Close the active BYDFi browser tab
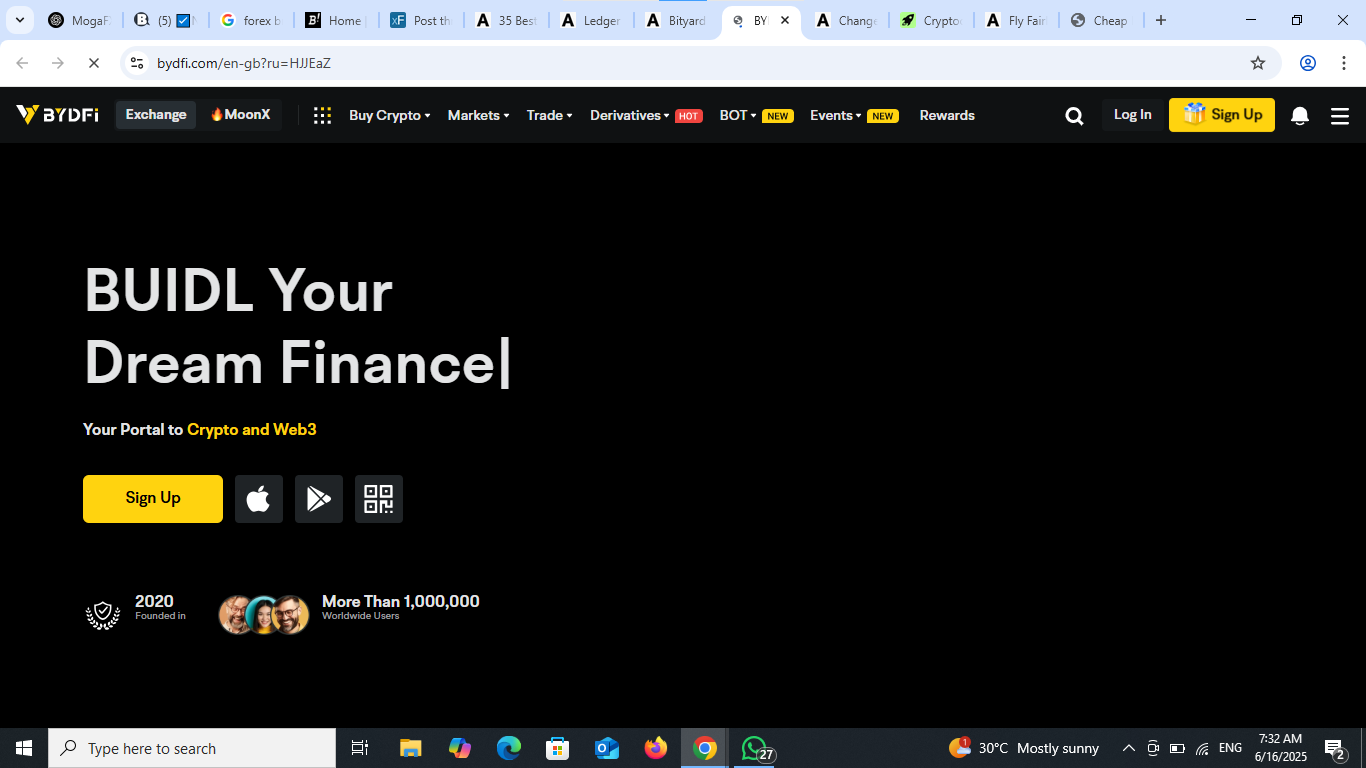 (x=785, y=20)
